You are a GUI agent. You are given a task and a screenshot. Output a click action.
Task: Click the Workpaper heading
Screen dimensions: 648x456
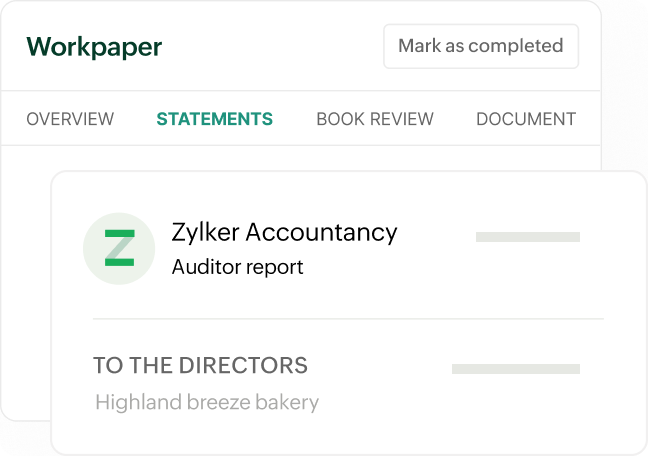[x=94, y=47]
